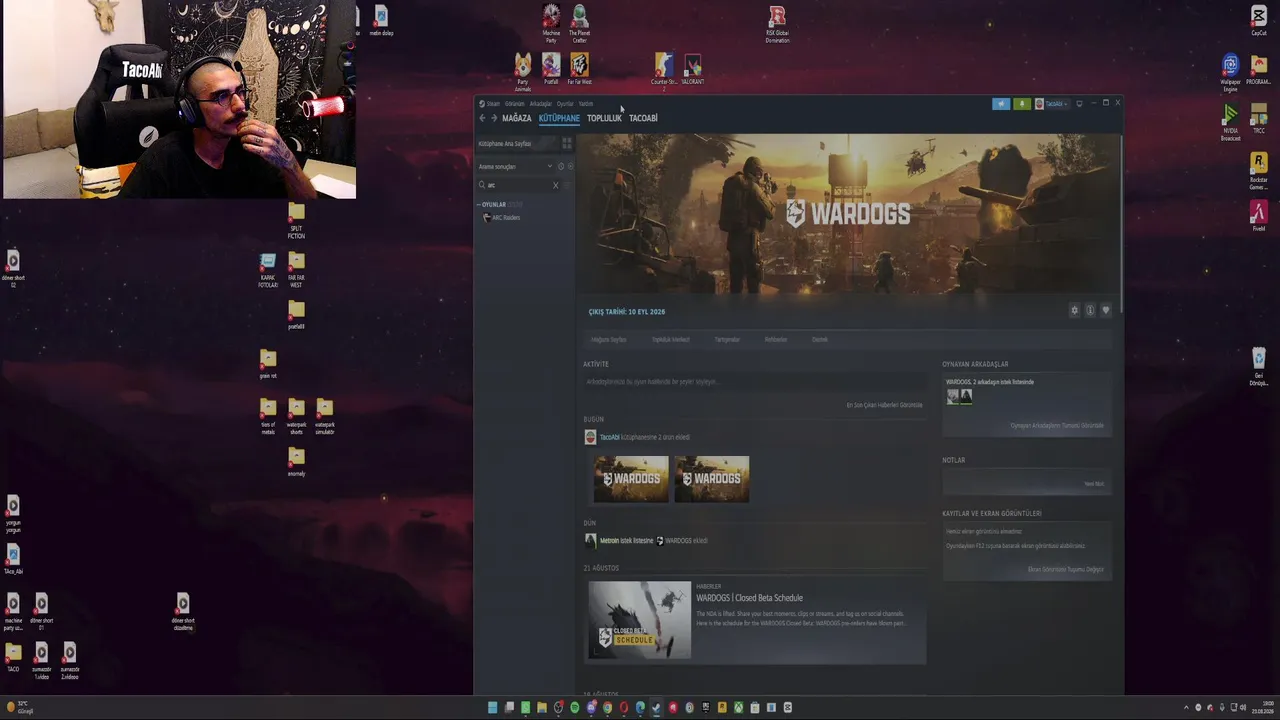Open RISK Global Domination desktop shortcut
This screenshot has height=720, width=1280.
coord(777,24)
